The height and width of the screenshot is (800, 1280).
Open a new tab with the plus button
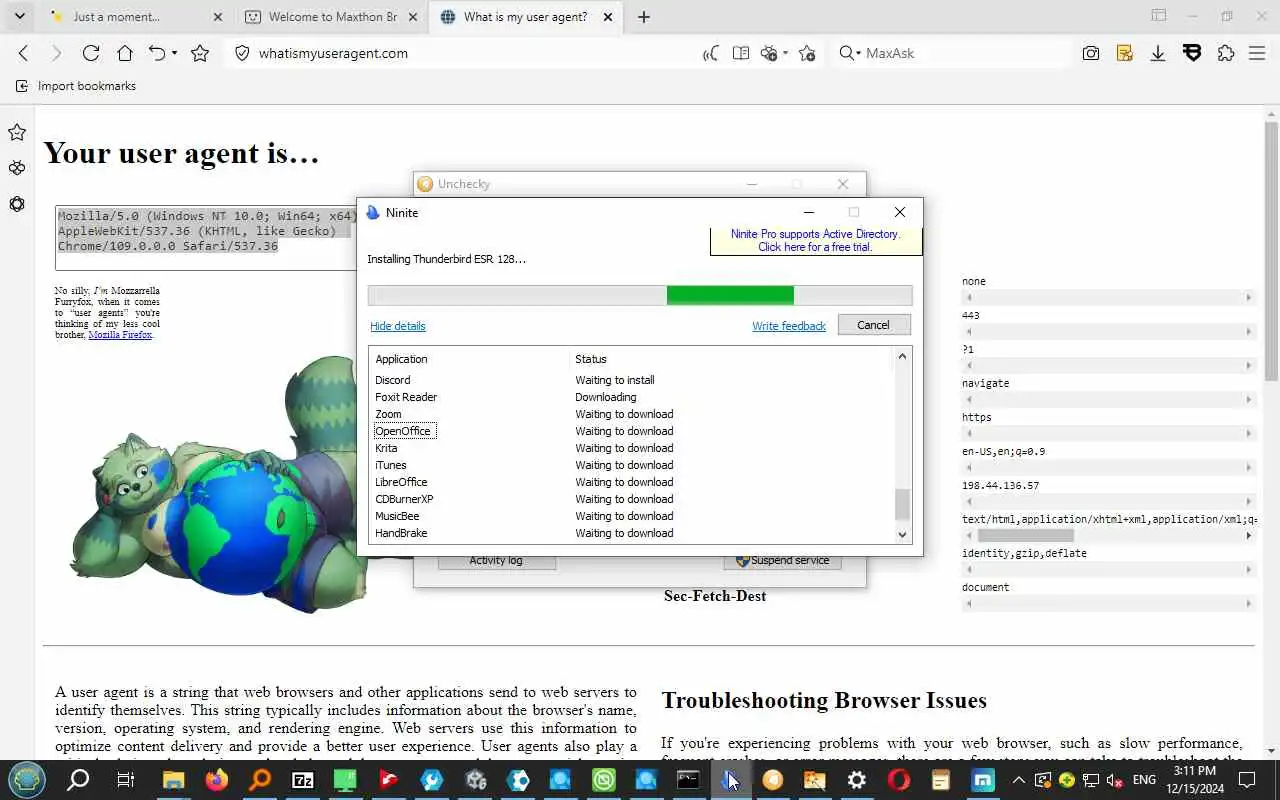click(x=644, y=17)
